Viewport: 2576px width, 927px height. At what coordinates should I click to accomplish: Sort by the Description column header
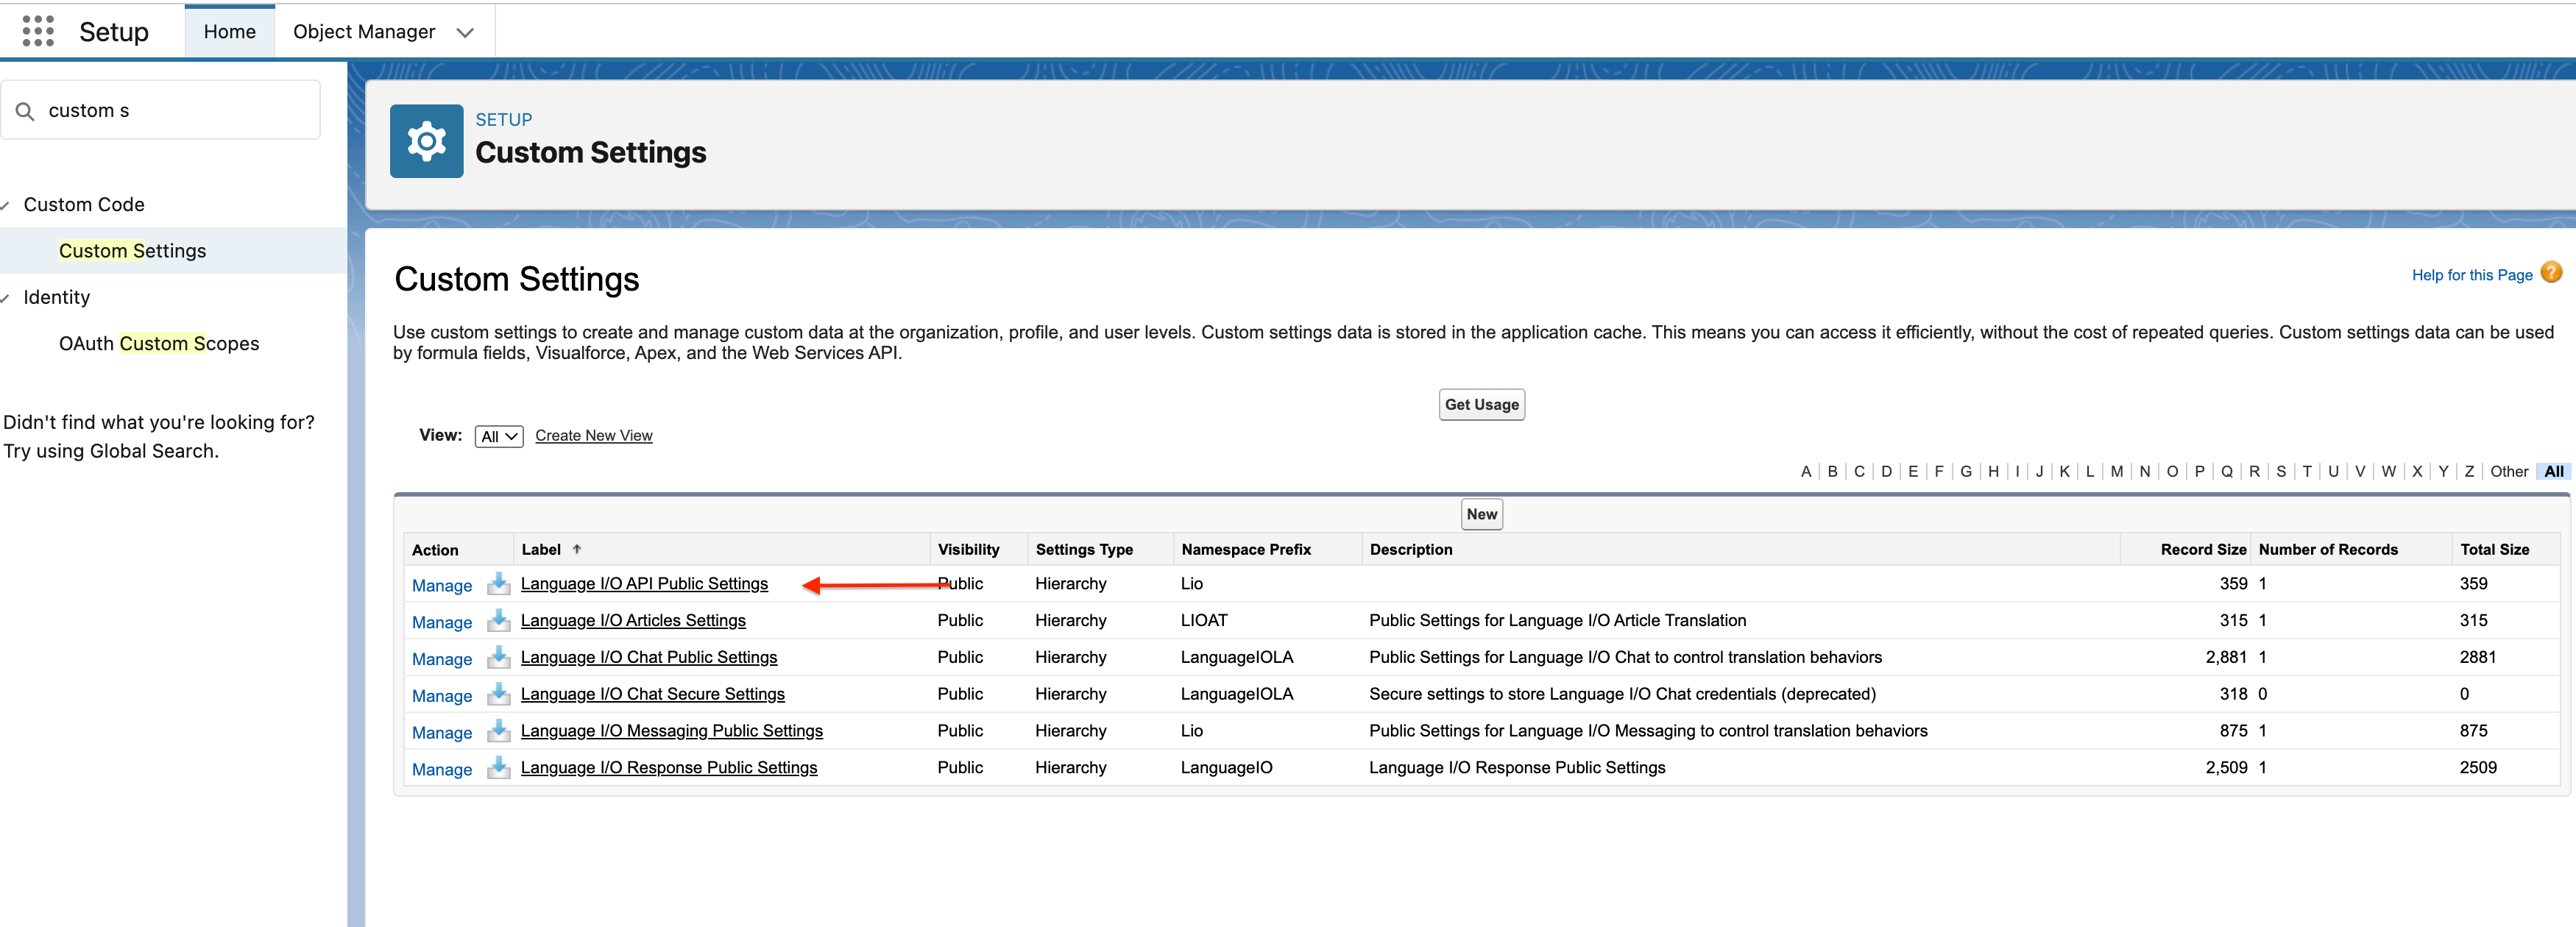click(1411, 549)
